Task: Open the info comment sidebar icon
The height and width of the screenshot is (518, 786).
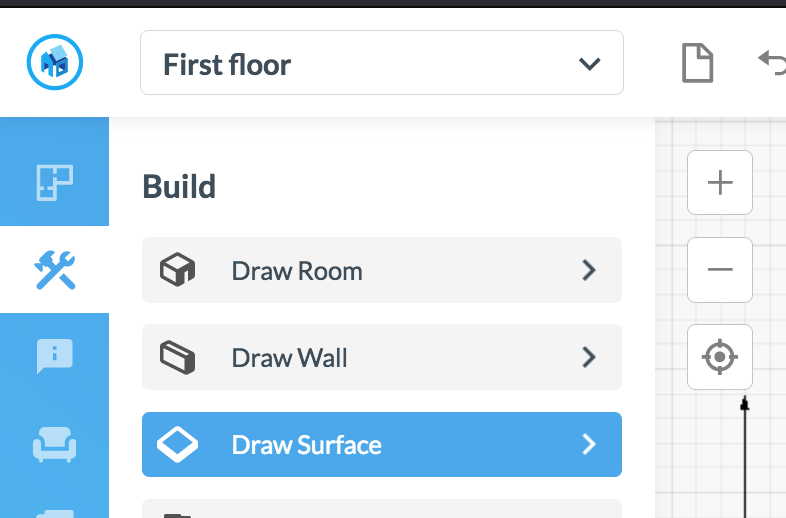Action: [55, 356]
